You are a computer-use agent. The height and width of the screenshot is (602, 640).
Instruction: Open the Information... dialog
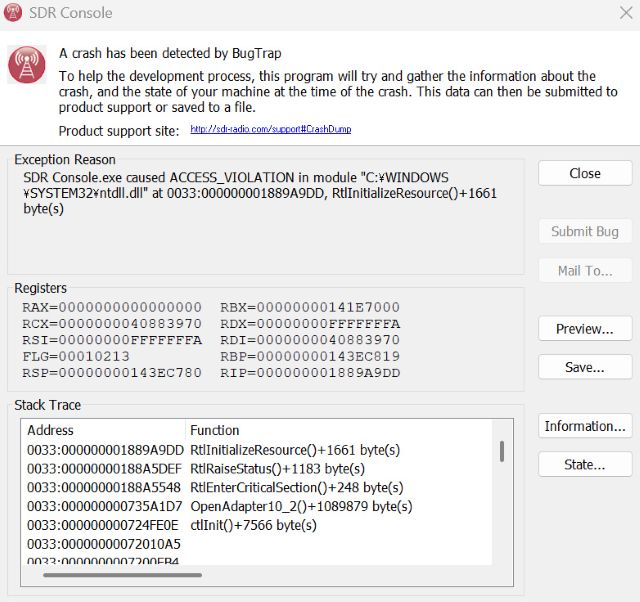click(585, 426)
